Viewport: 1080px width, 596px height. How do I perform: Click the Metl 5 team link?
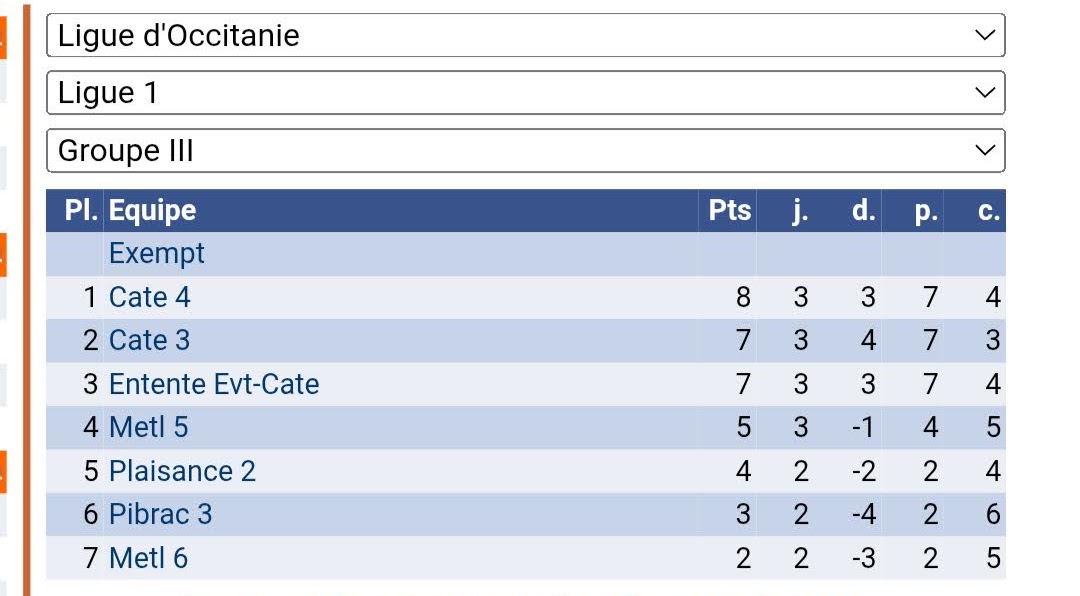pyautogui.click(x=149, y=427)
